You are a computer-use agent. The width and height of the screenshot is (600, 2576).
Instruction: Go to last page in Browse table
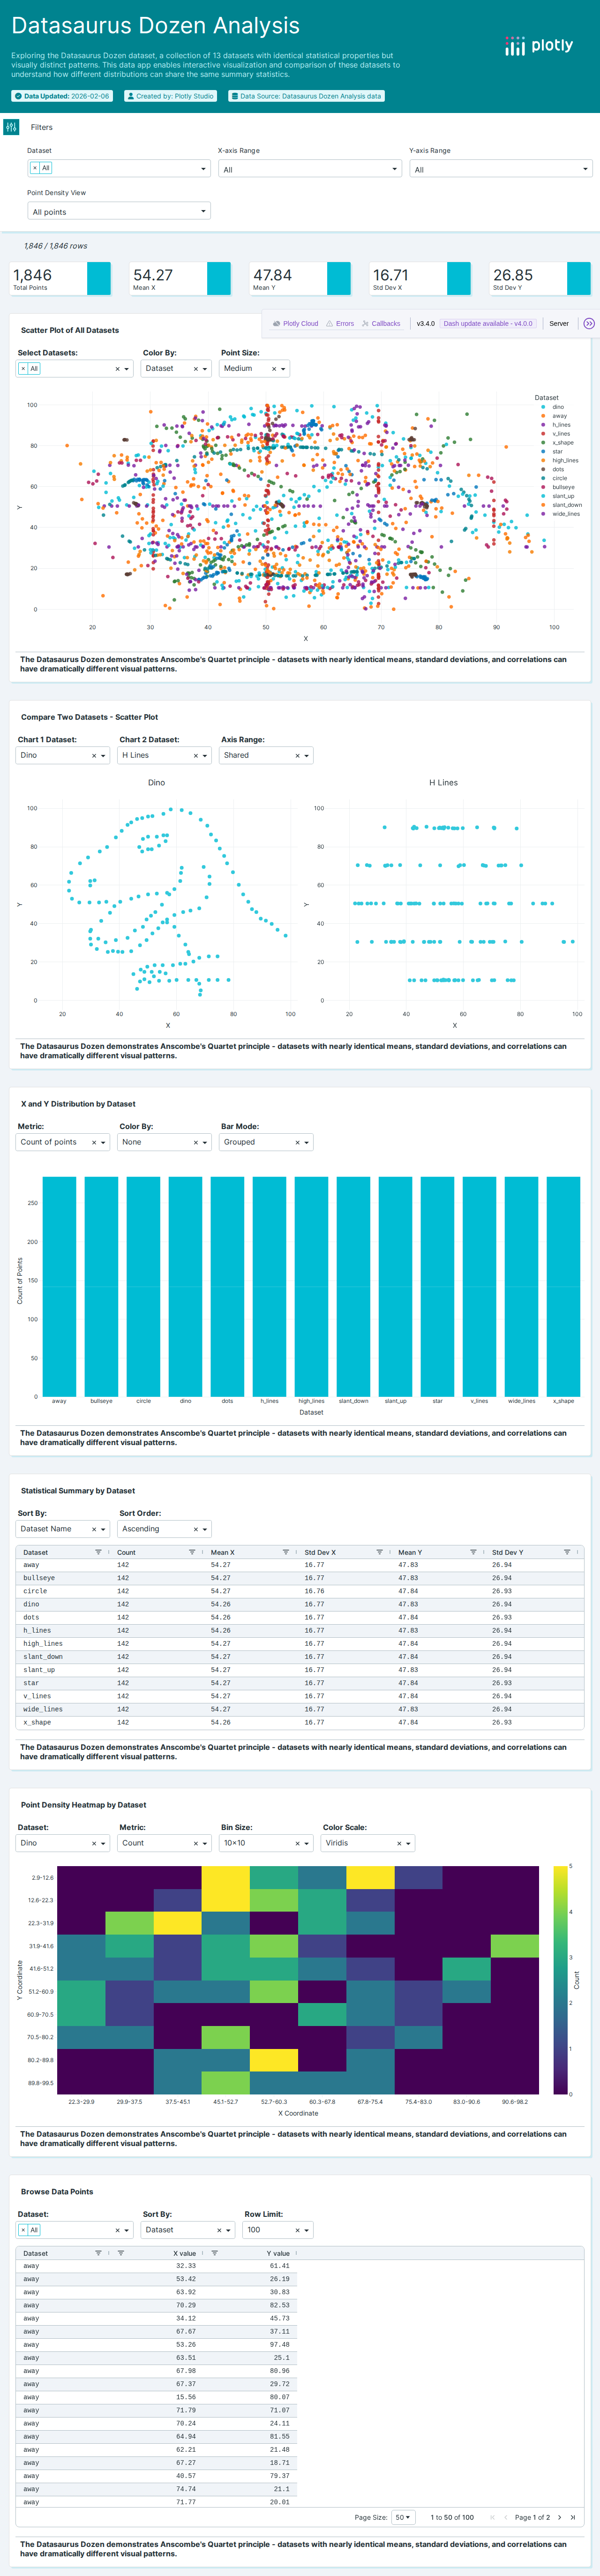click(x=573, y=2517)
